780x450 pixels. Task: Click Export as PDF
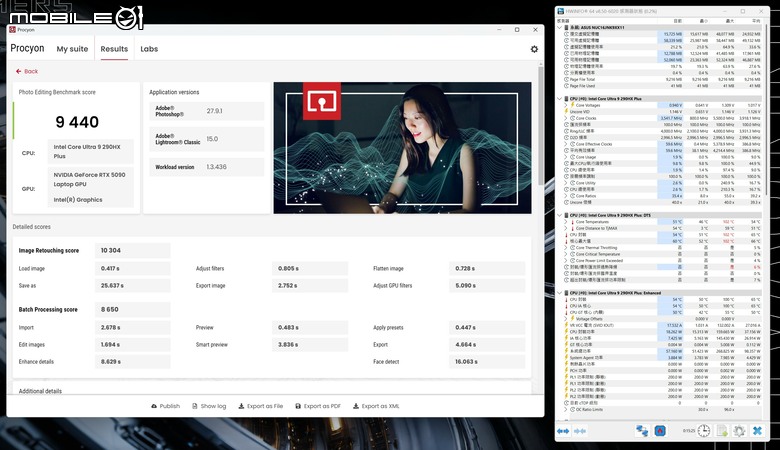click(x=318, y=406)
